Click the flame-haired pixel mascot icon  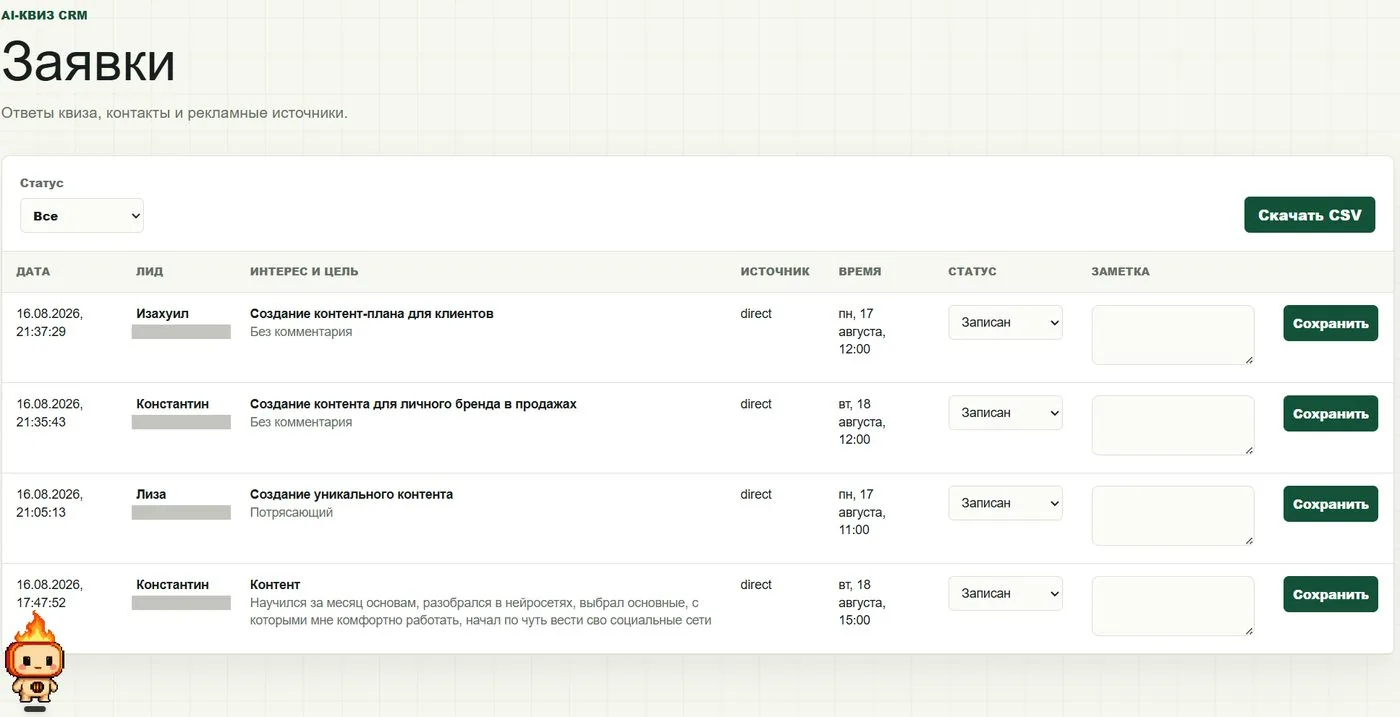click(35, 660)
